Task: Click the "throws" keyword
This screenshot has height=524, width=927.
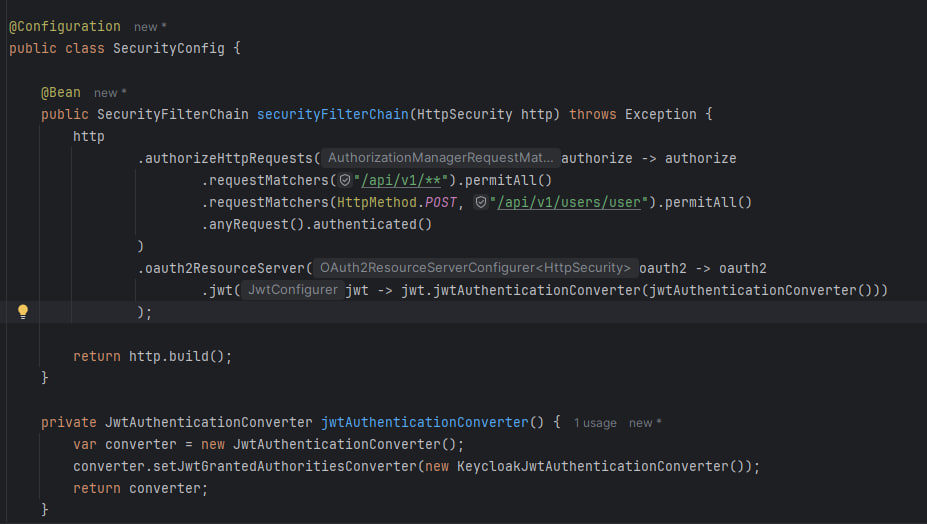Action: (592, 114)
